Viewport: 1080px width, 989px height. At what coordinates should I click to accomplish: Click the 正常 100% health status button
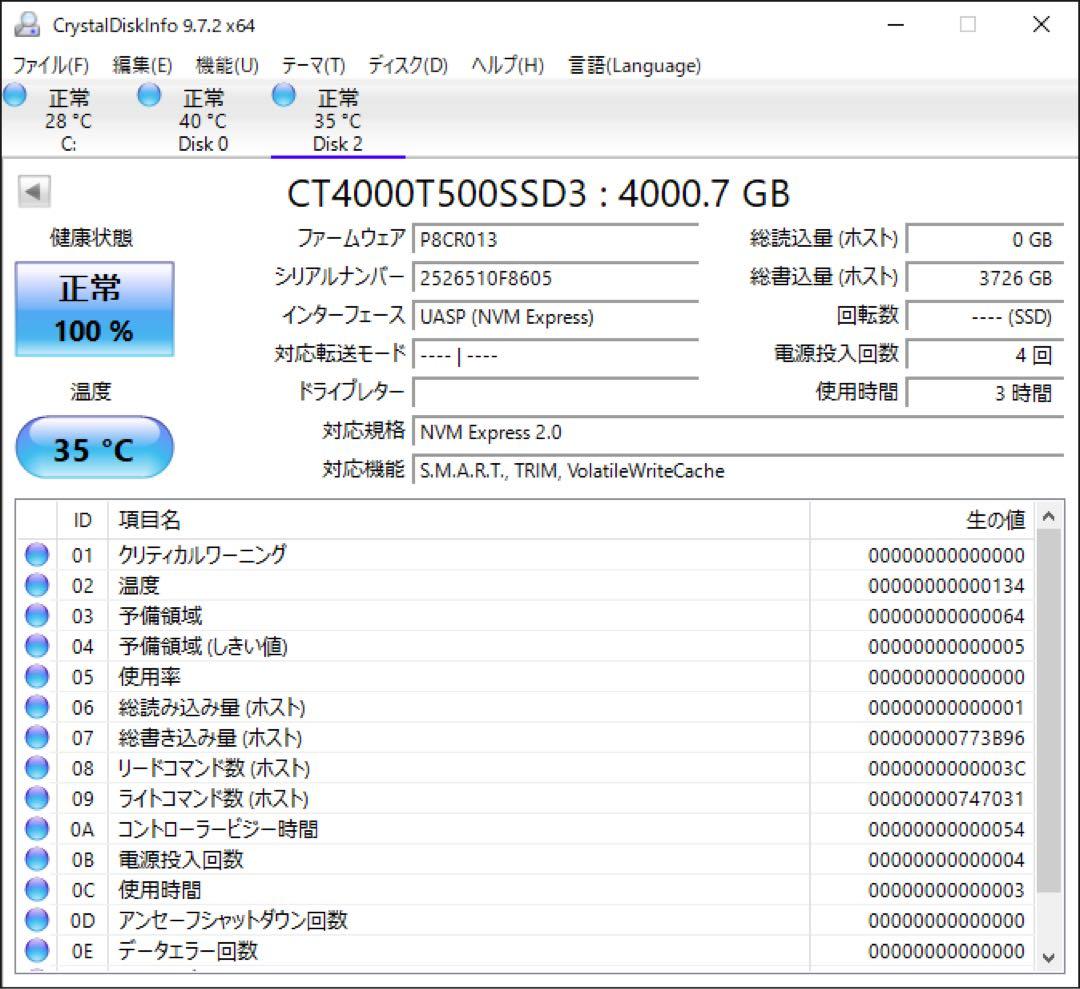coord(94,308)
